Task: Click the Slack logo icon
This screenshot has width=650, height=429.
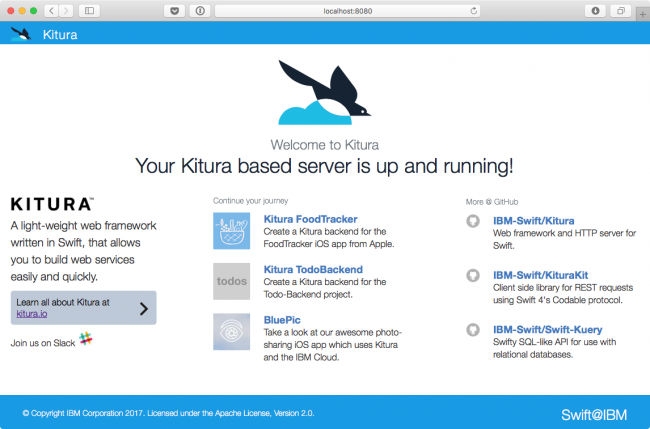Action: click(x=86, y=339)
